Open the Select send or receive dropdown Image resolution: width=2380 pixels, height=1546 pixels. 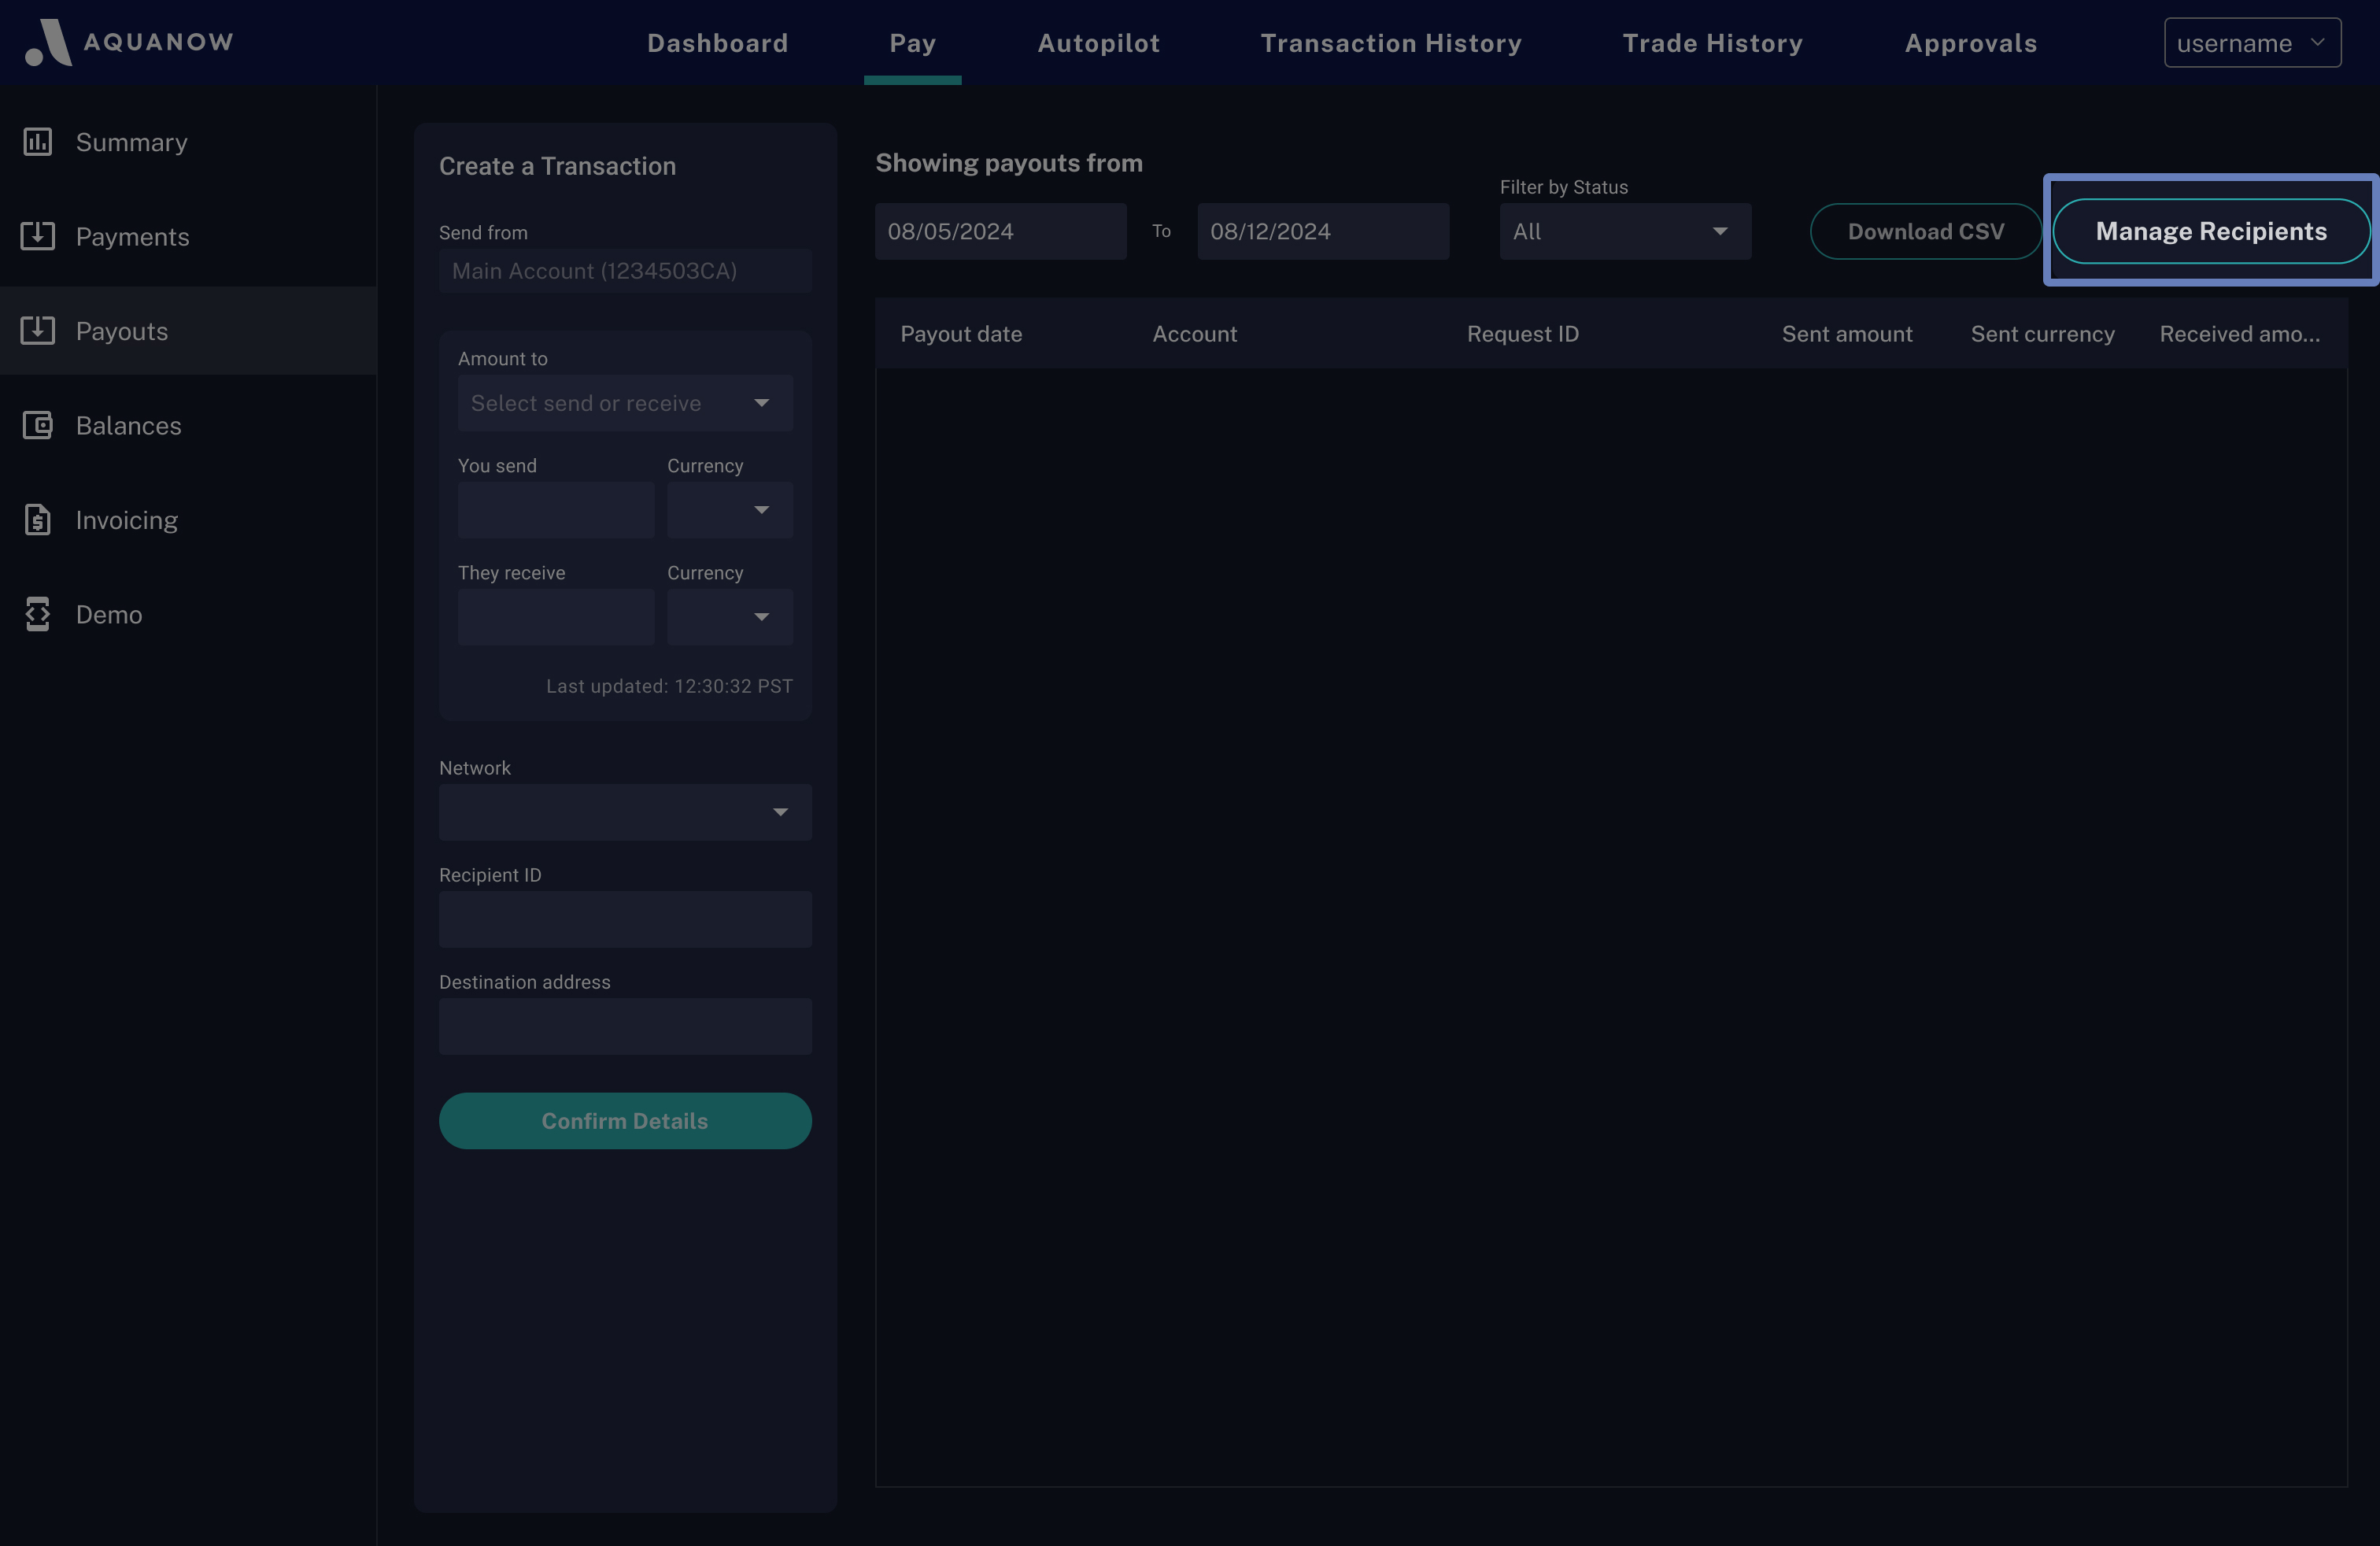click(x=625, y=403)
